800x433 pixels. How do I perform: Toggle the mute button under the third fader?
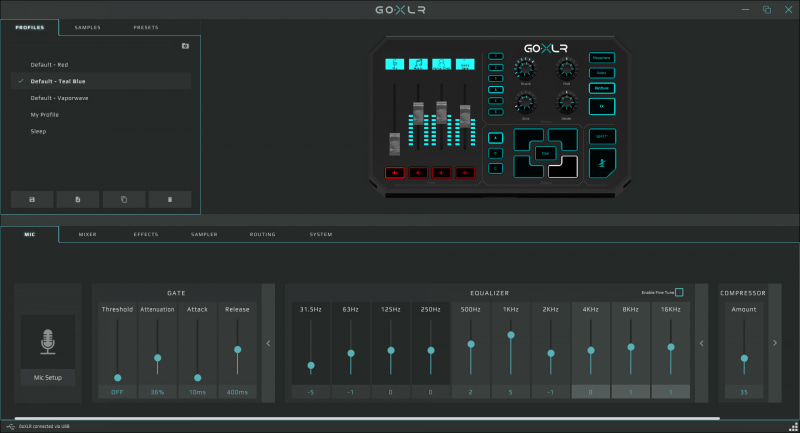pos(441,173)
